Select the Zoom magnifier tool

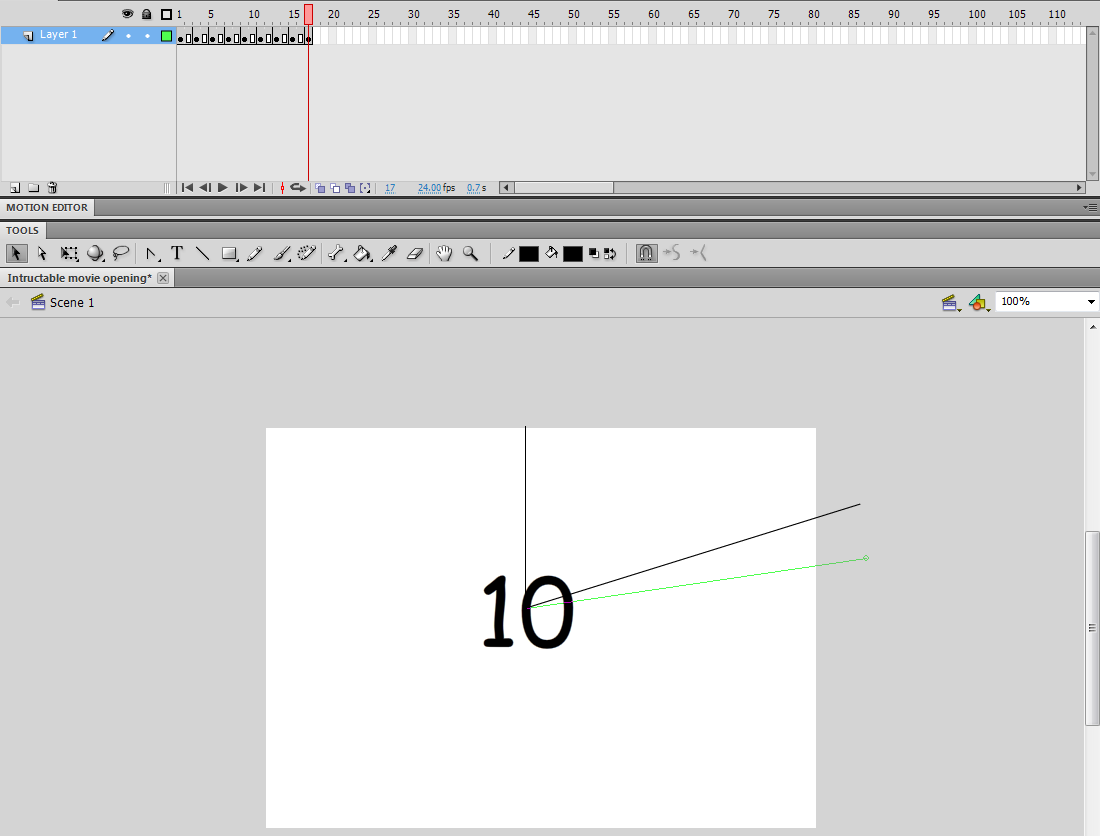click(470, 253)
